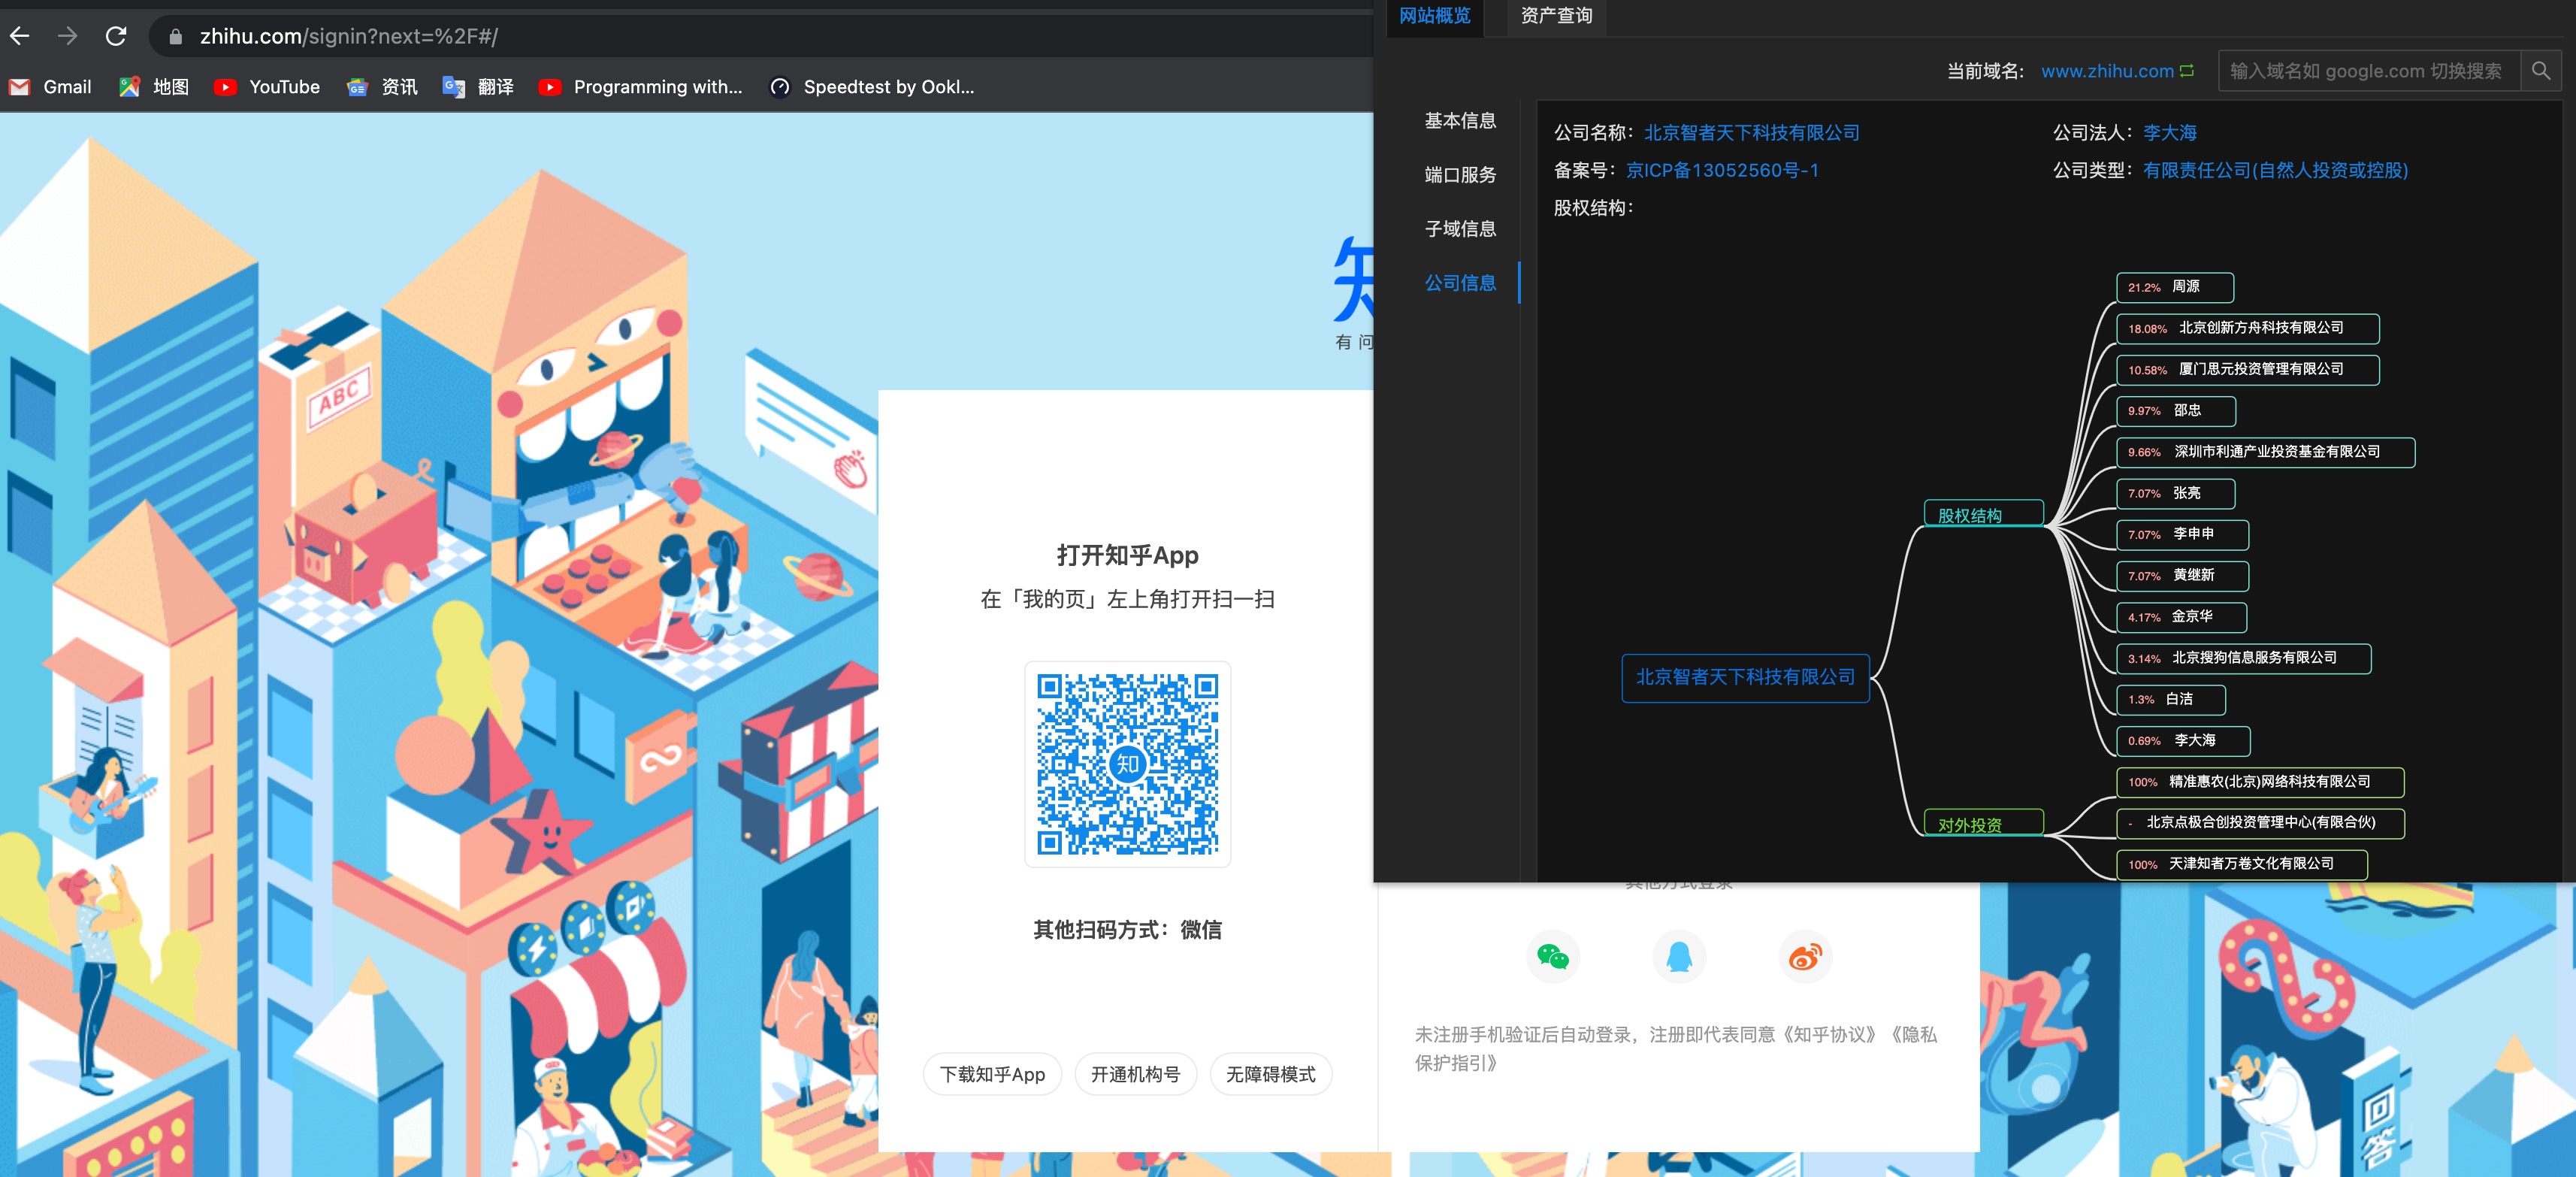The height and width of the screenshot is (1177, 2576).
Task: Select the 18.08% 北京创新方舟科技有限公司 node
Action: click(x=2247, y=328)
